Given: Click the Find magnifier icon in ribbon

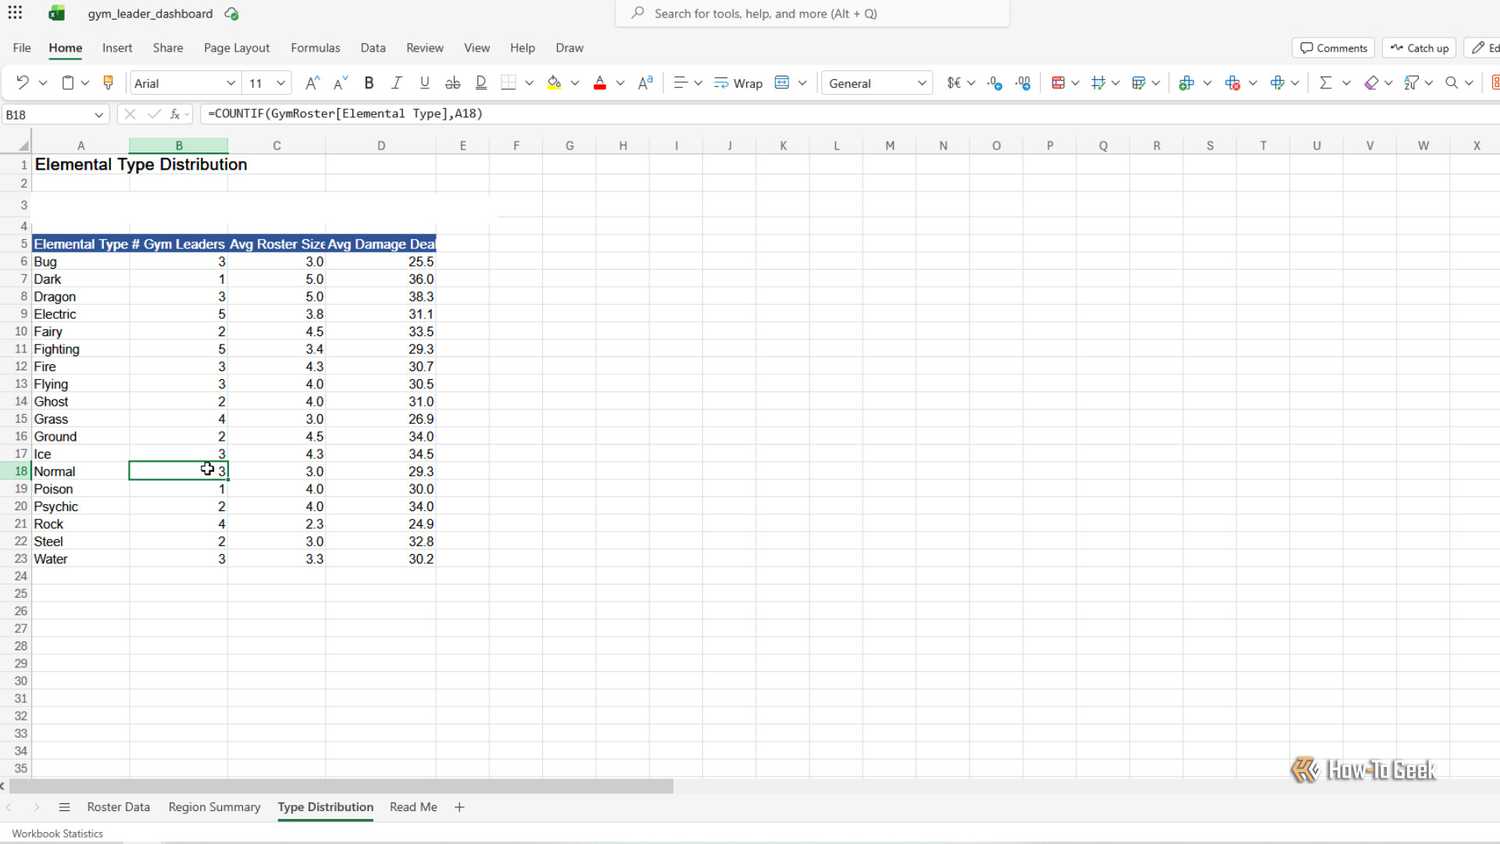Looking at the screenshot, I should [x=1452, y=83].
